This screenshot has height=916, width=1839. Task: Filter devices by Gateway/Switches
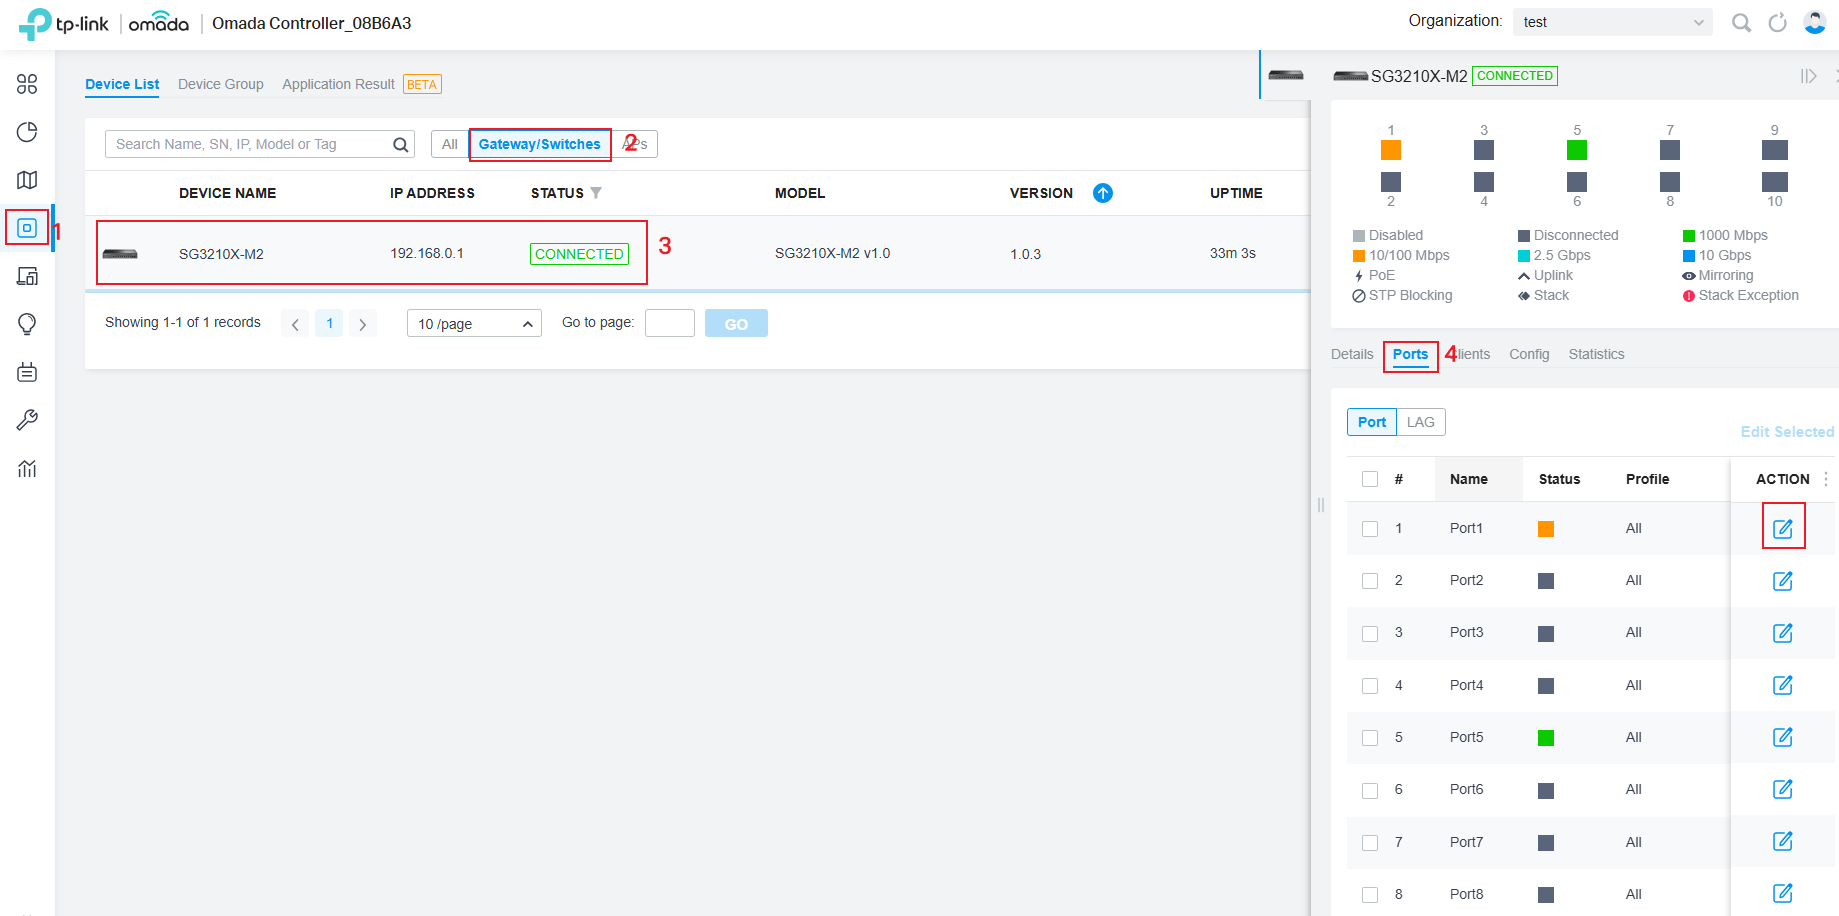tap(540, 144)
